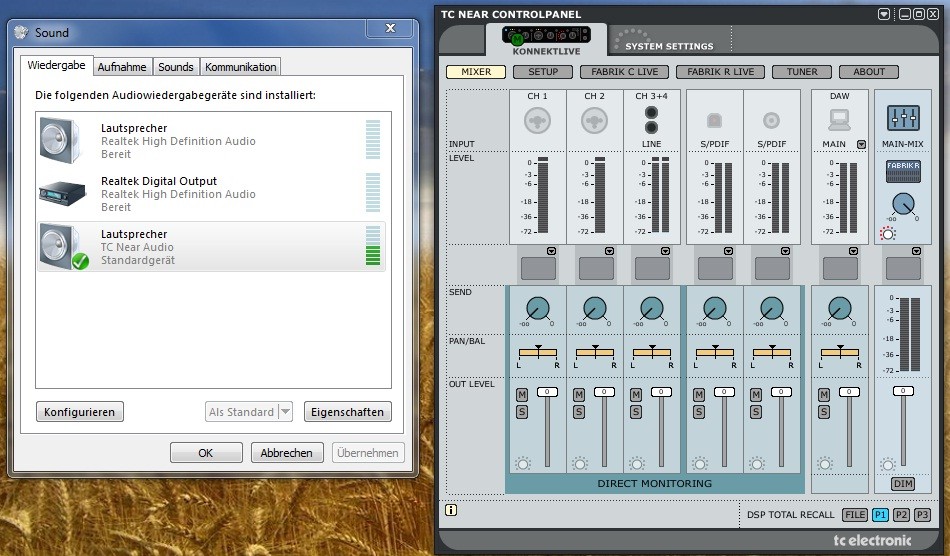950x556 pixels.
Task: Select TC Near Audio speaker icon
Action: (64, 247)
